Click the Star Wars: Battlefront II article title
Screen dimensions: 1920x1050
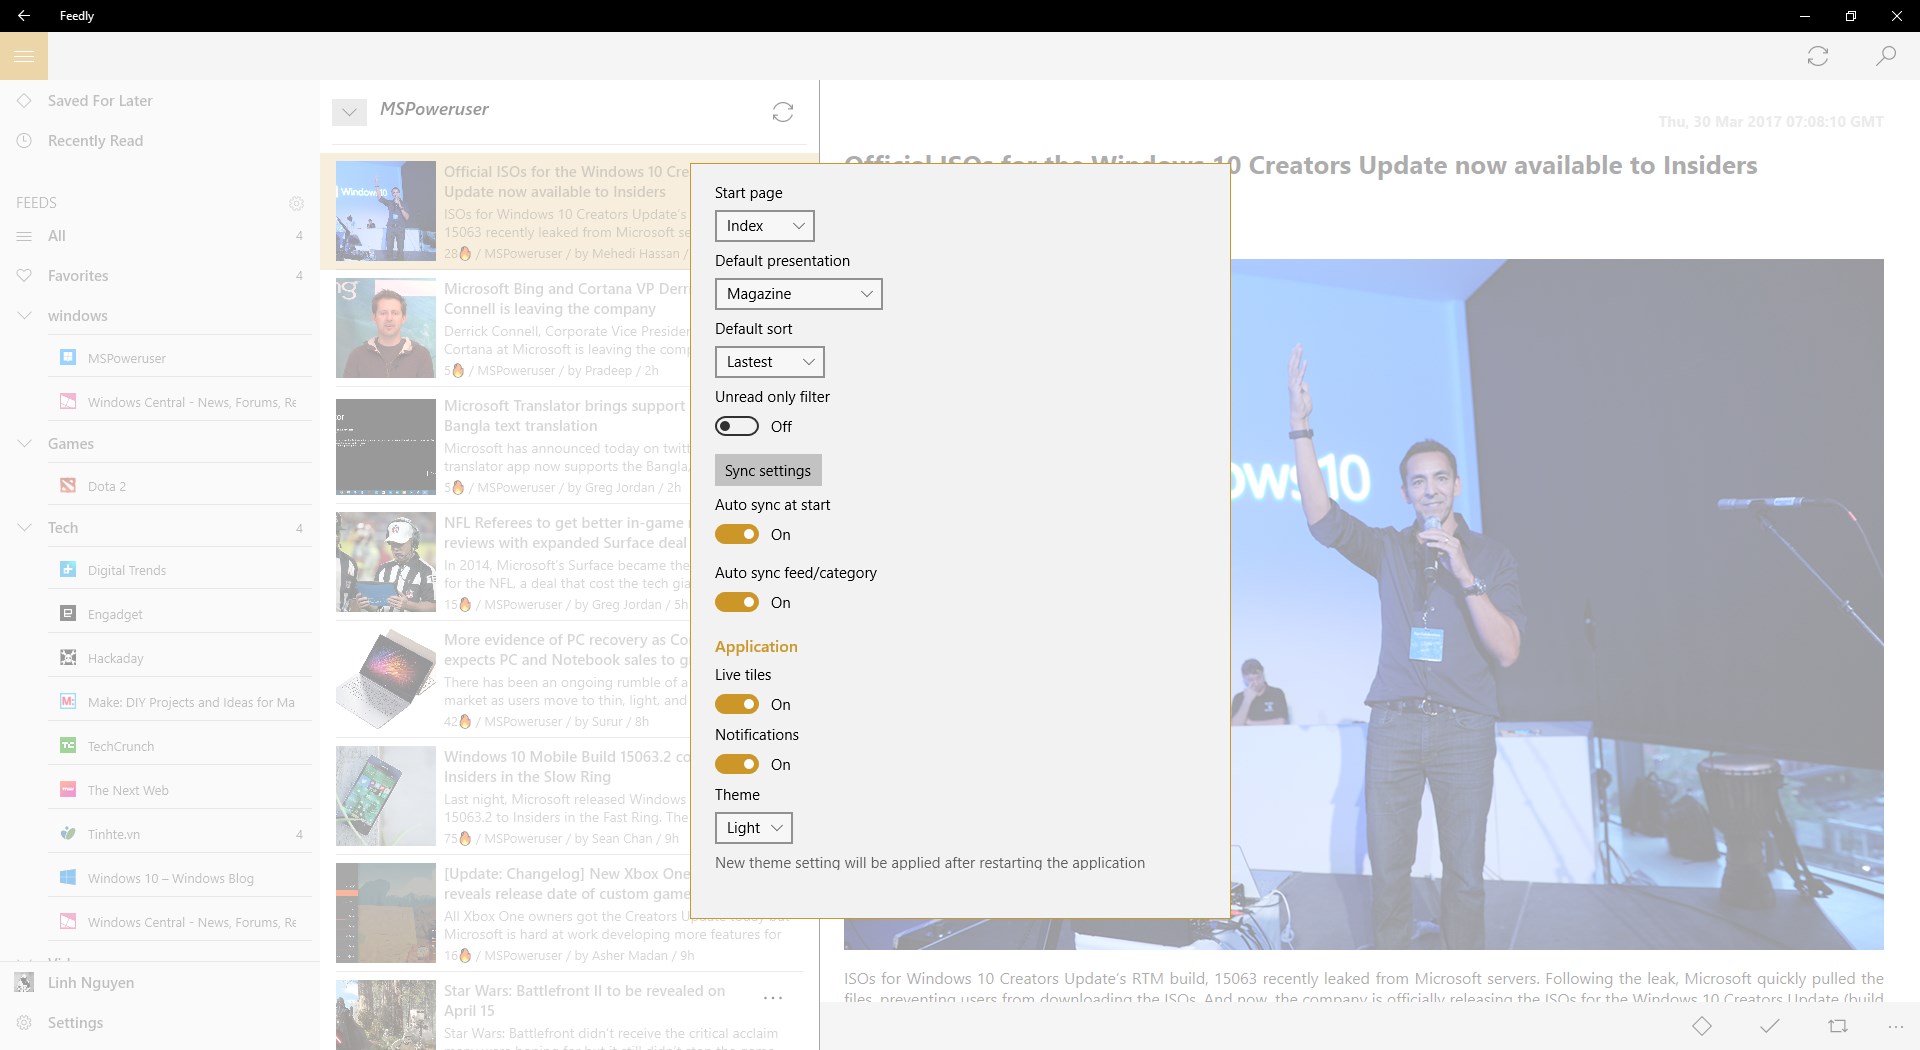(584, 1001)
